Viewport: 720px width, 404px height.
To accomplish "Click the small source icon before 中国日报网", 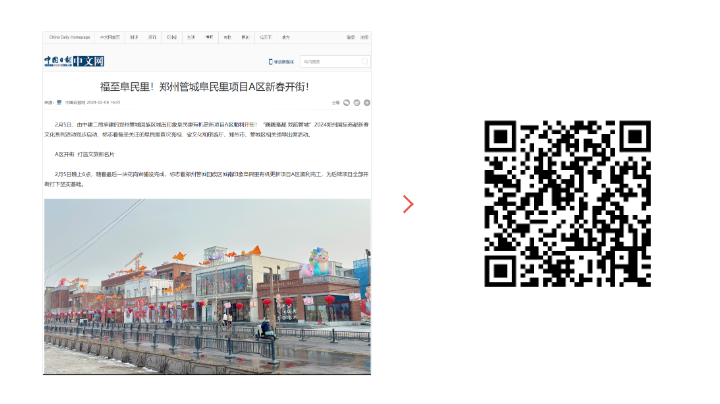I will (59, 102).
